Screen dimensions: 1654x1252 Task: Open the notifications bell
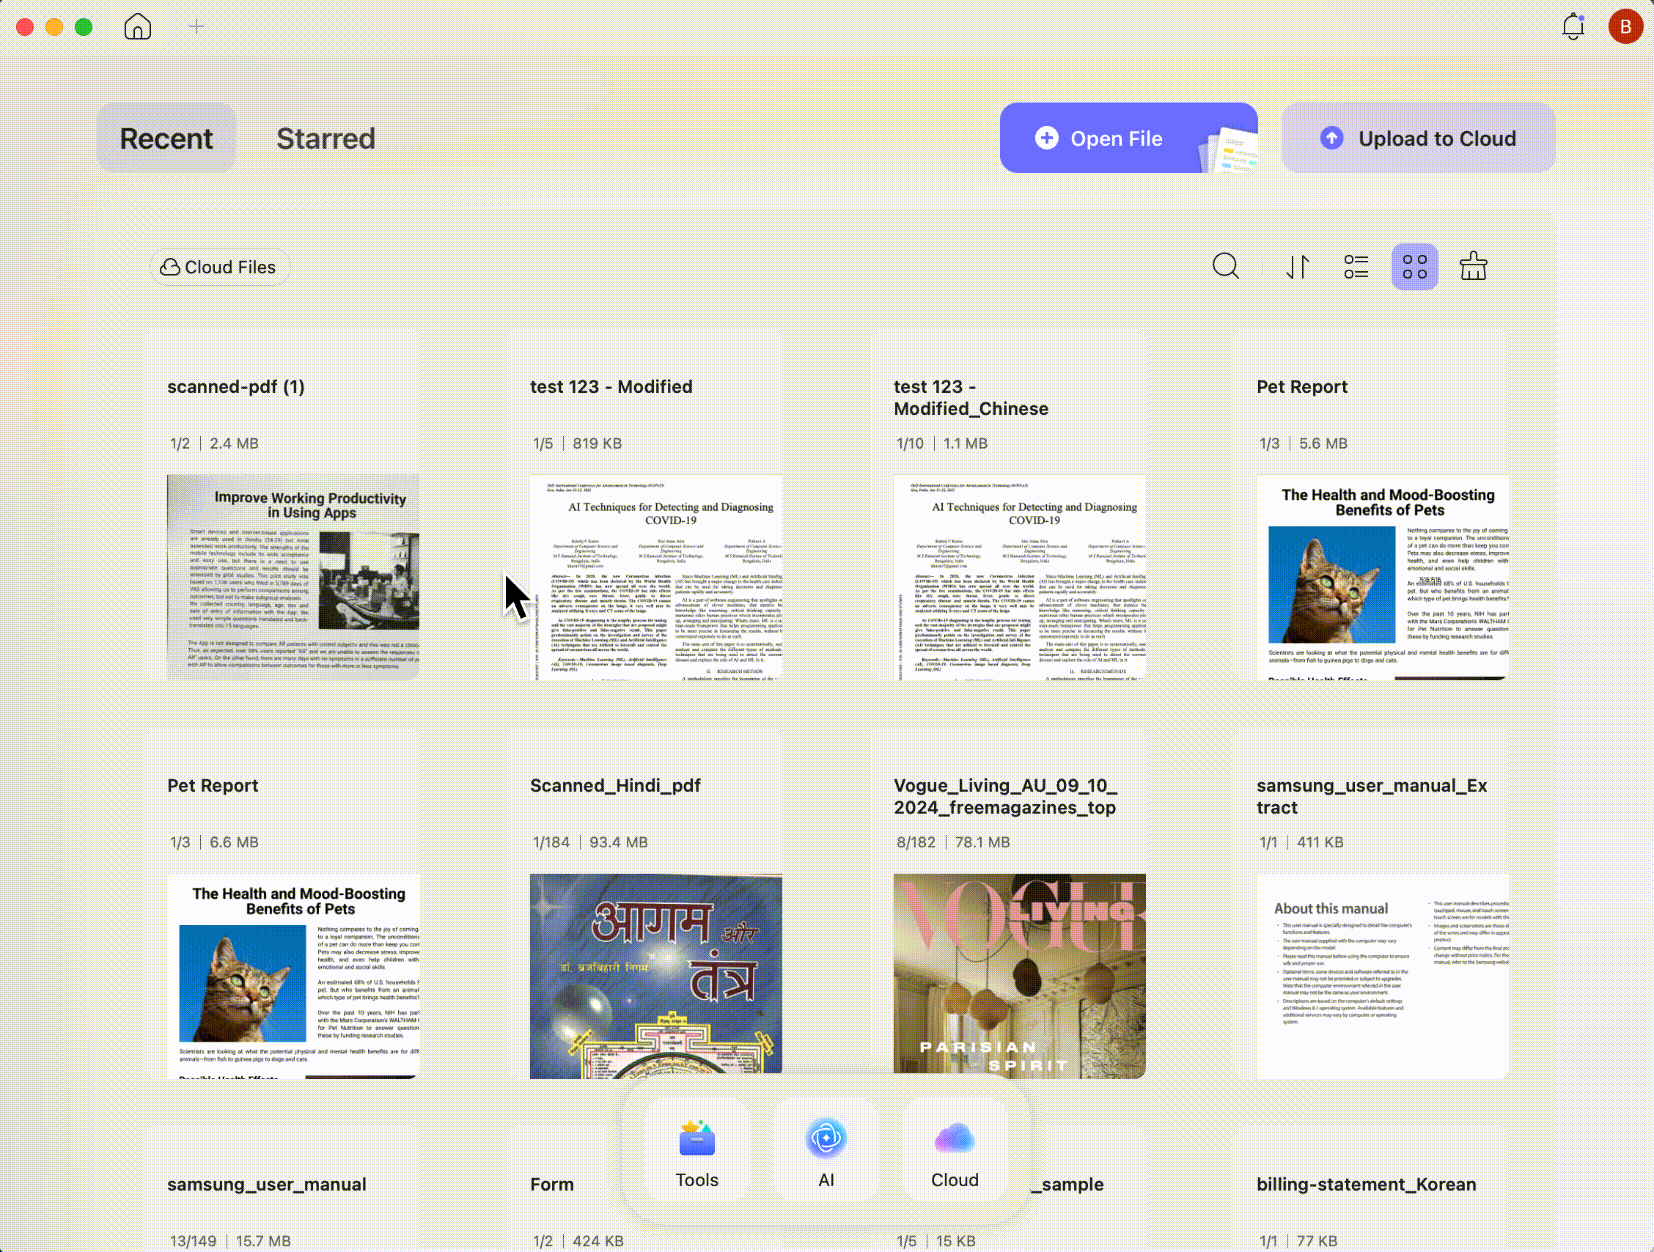1573,27
